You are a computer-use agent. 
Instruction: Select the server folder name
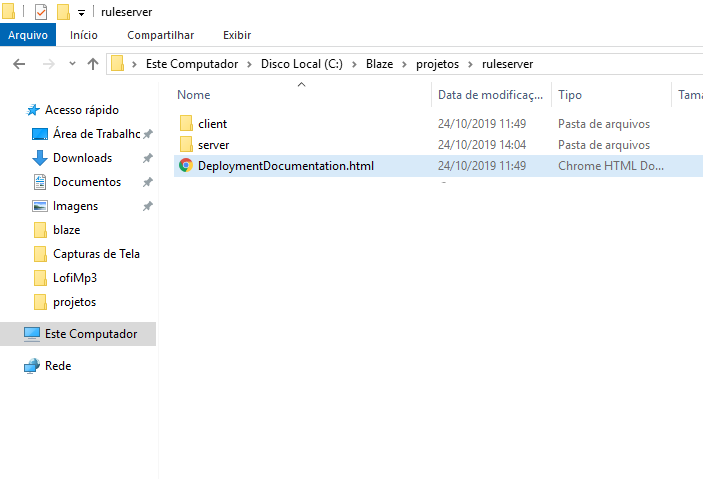coord(213,145)
